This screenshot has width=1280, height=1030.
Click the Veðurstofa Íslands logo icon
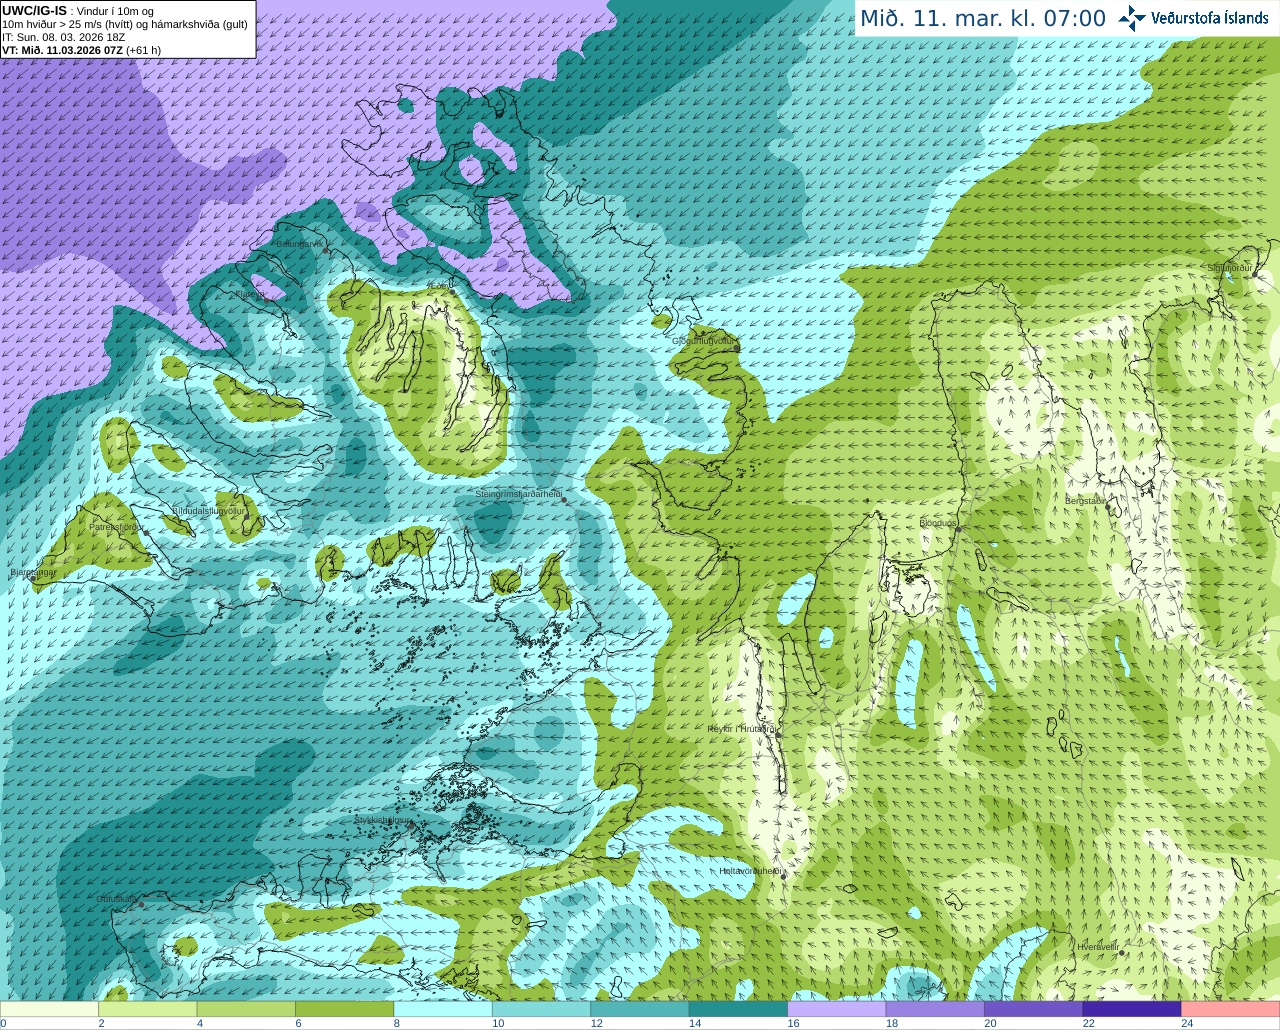[x=1132, y=18]
